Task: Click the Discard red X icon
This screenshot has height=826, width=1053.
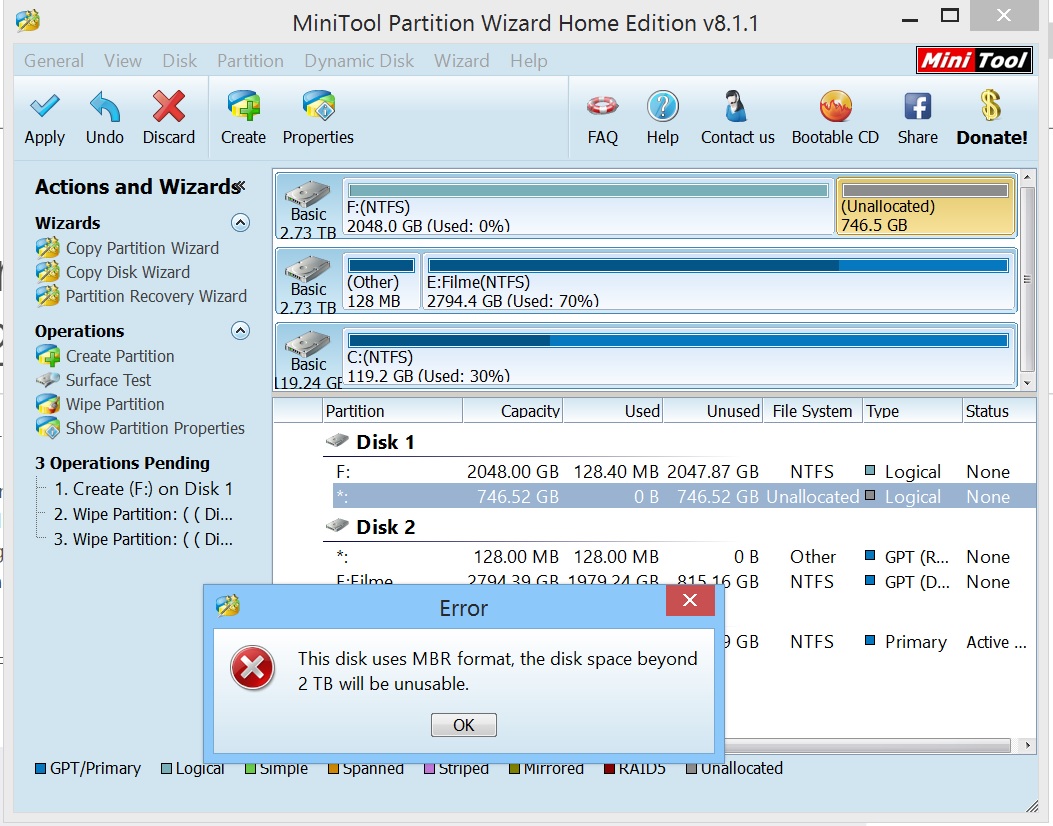Action: click(x=169, y=105)
